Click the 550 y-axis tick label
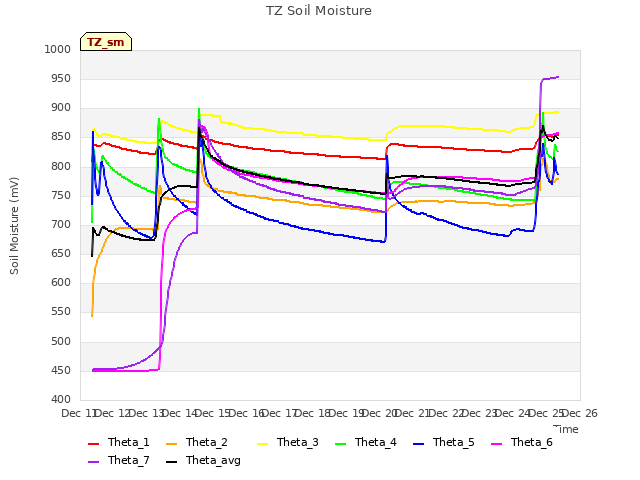Image resolution: width=640 pixels, height=480 pixels. pos(61,312)
